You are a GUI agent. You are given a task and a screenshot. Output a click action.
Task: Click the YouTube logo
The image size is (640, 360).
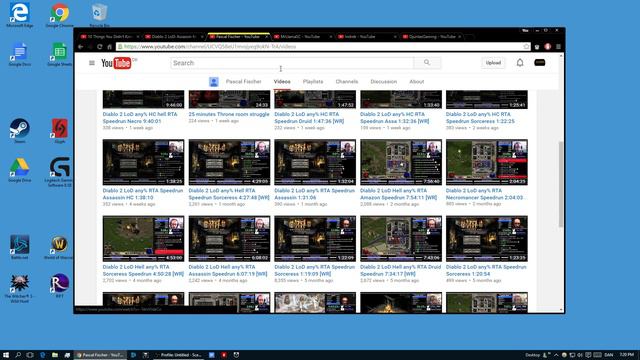[116, 63]
